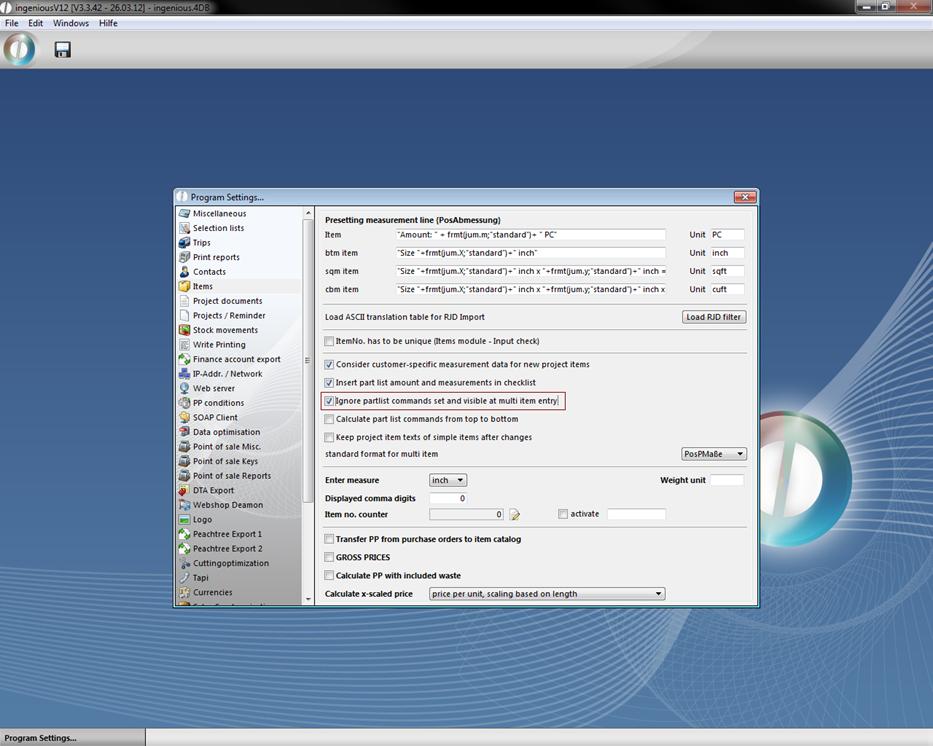Enable ItemNo. has to be unique checkbox
The image size is (933, 746).
330,341
